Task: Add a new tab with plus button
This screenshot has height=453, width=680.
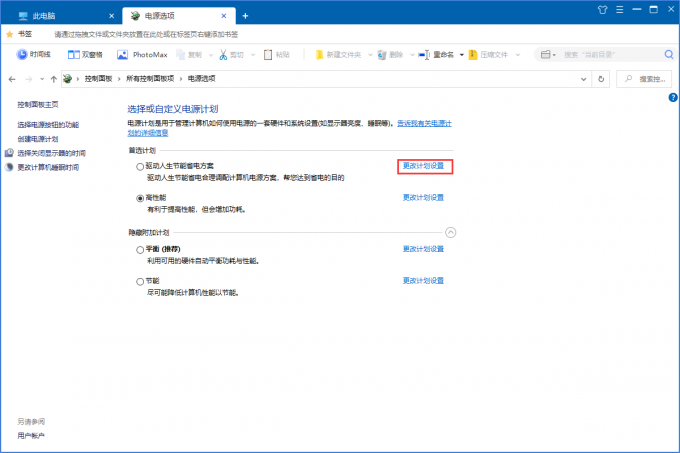Action: pyautogui.click(x=245, y=16)
